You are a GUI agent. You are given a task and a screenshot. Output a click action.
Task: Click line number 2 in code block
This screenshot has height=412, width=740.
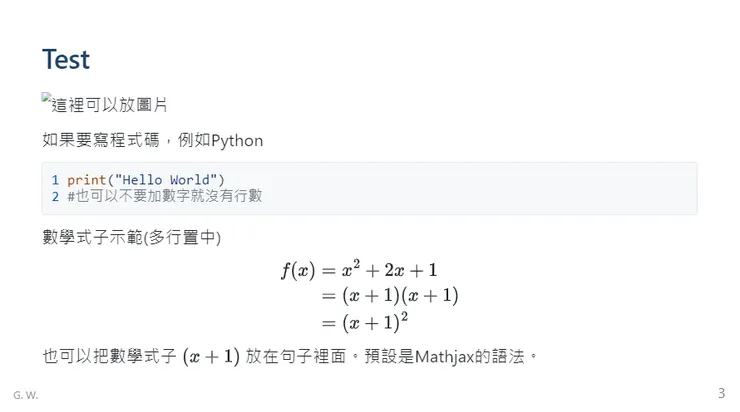coord(56,195)
